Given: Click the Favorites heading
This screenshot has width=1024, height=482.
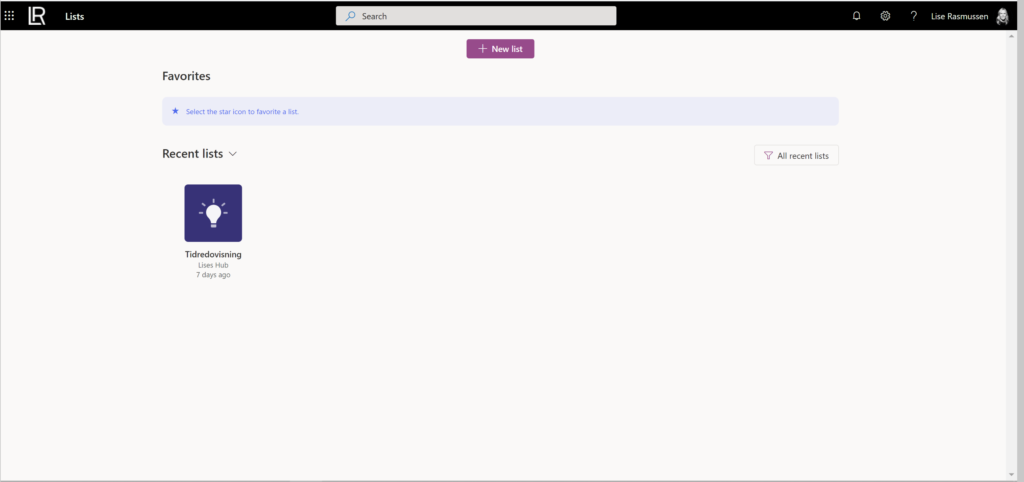Looking at the screenshot, I should click(186, 76).
